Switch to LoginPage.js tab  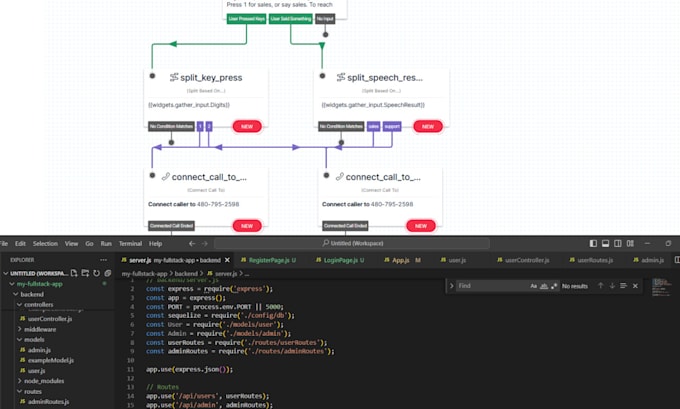click(340, 260)
